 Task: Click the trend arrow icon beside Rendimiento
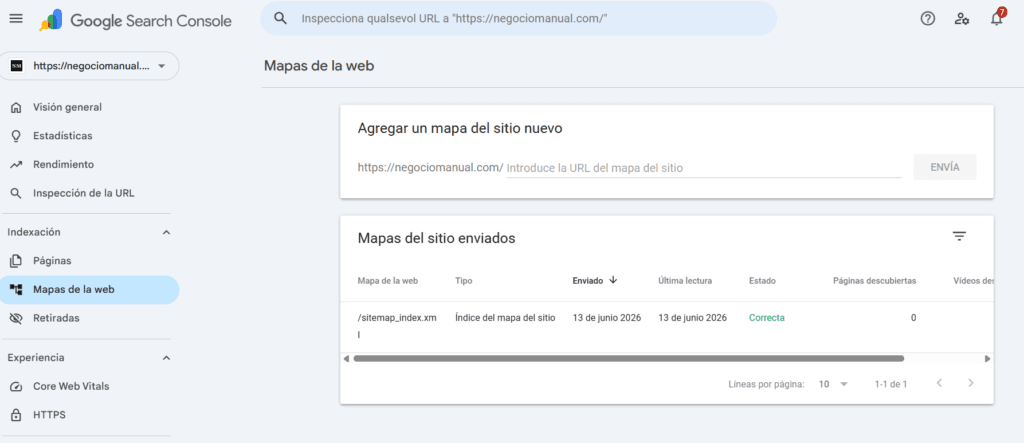point(17,165)
